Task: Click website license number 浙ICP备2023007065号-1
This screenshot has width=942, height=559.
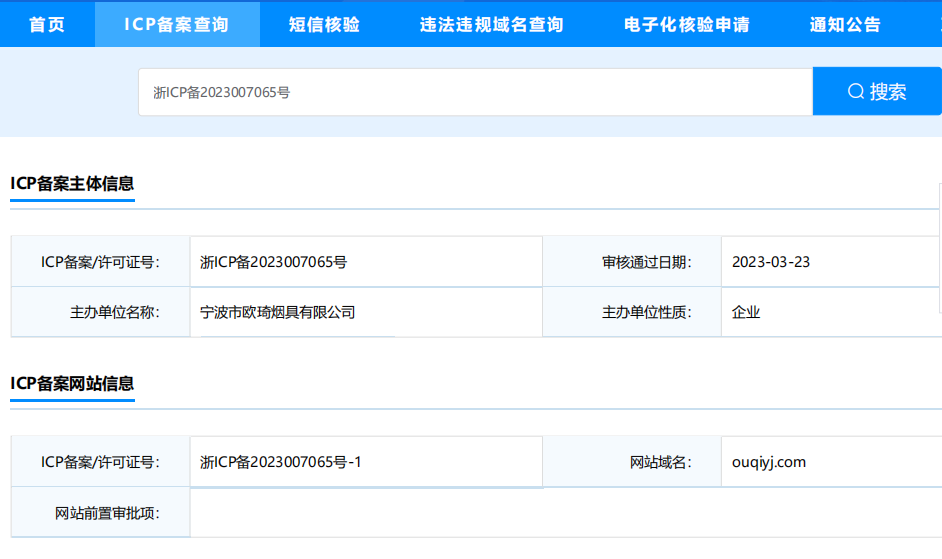Action: tap(280, 462)
